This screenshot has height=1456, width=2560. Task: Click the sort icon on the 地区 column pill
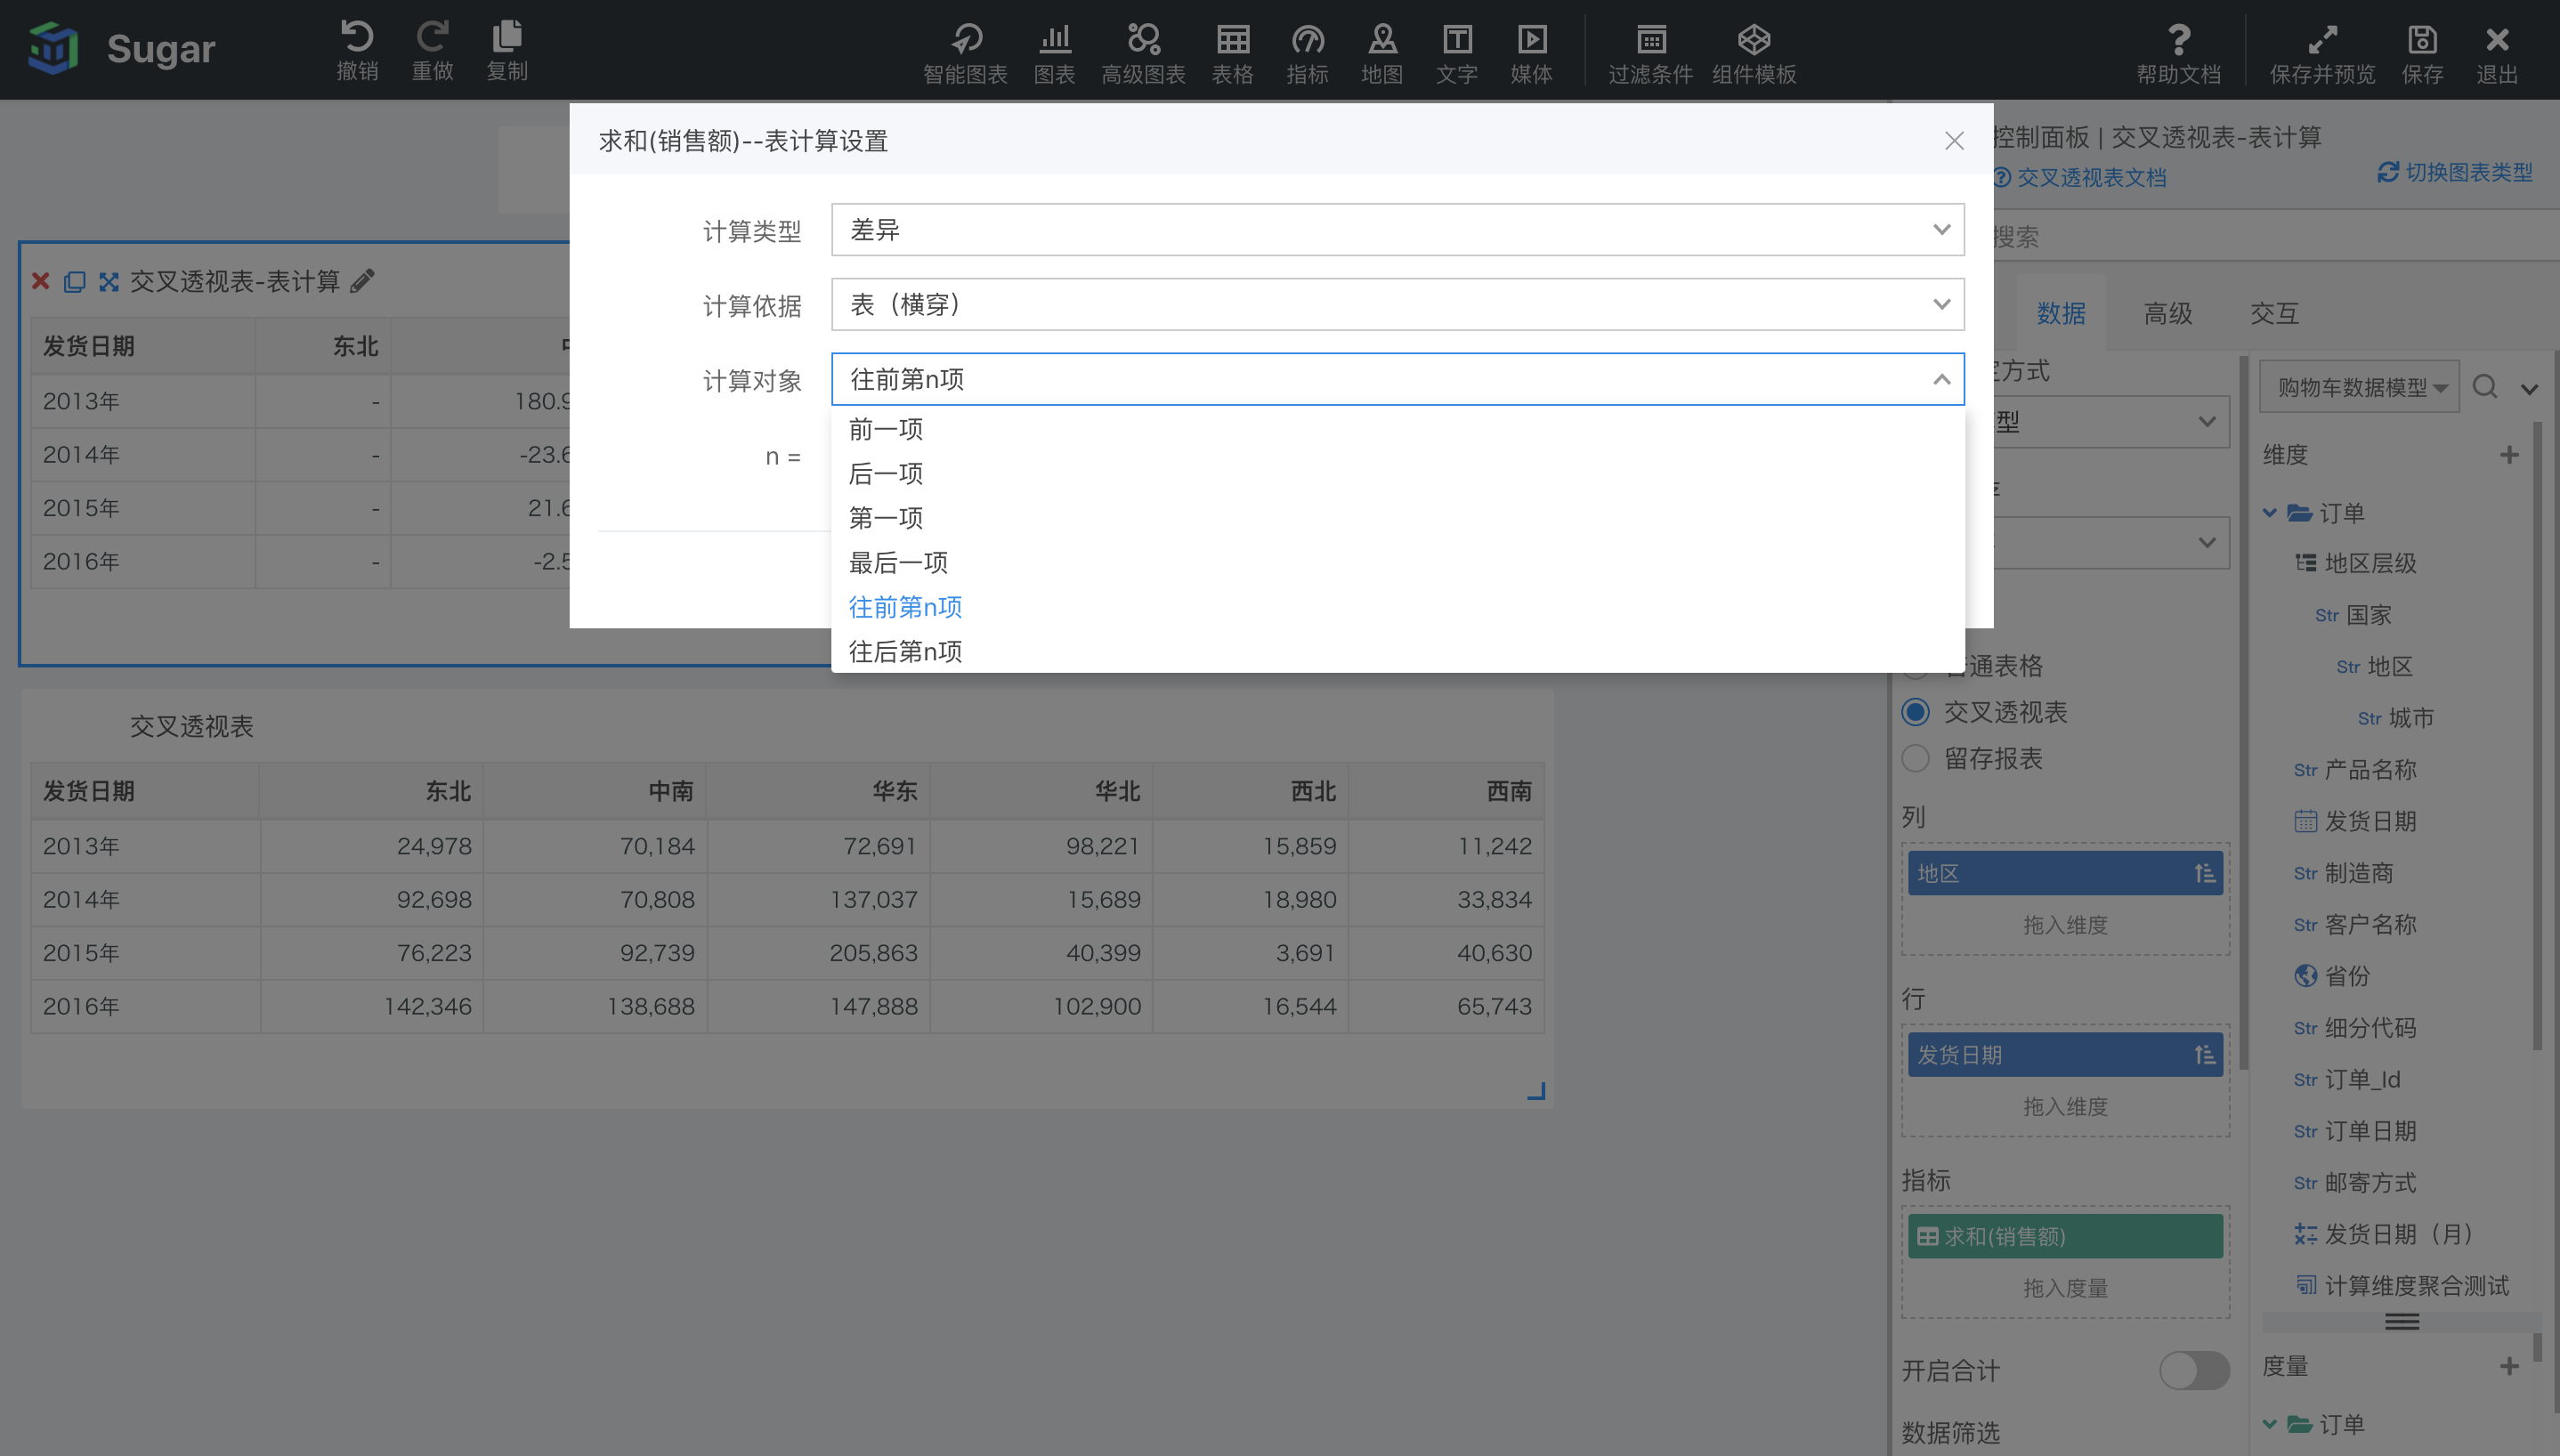[2204, 874]
